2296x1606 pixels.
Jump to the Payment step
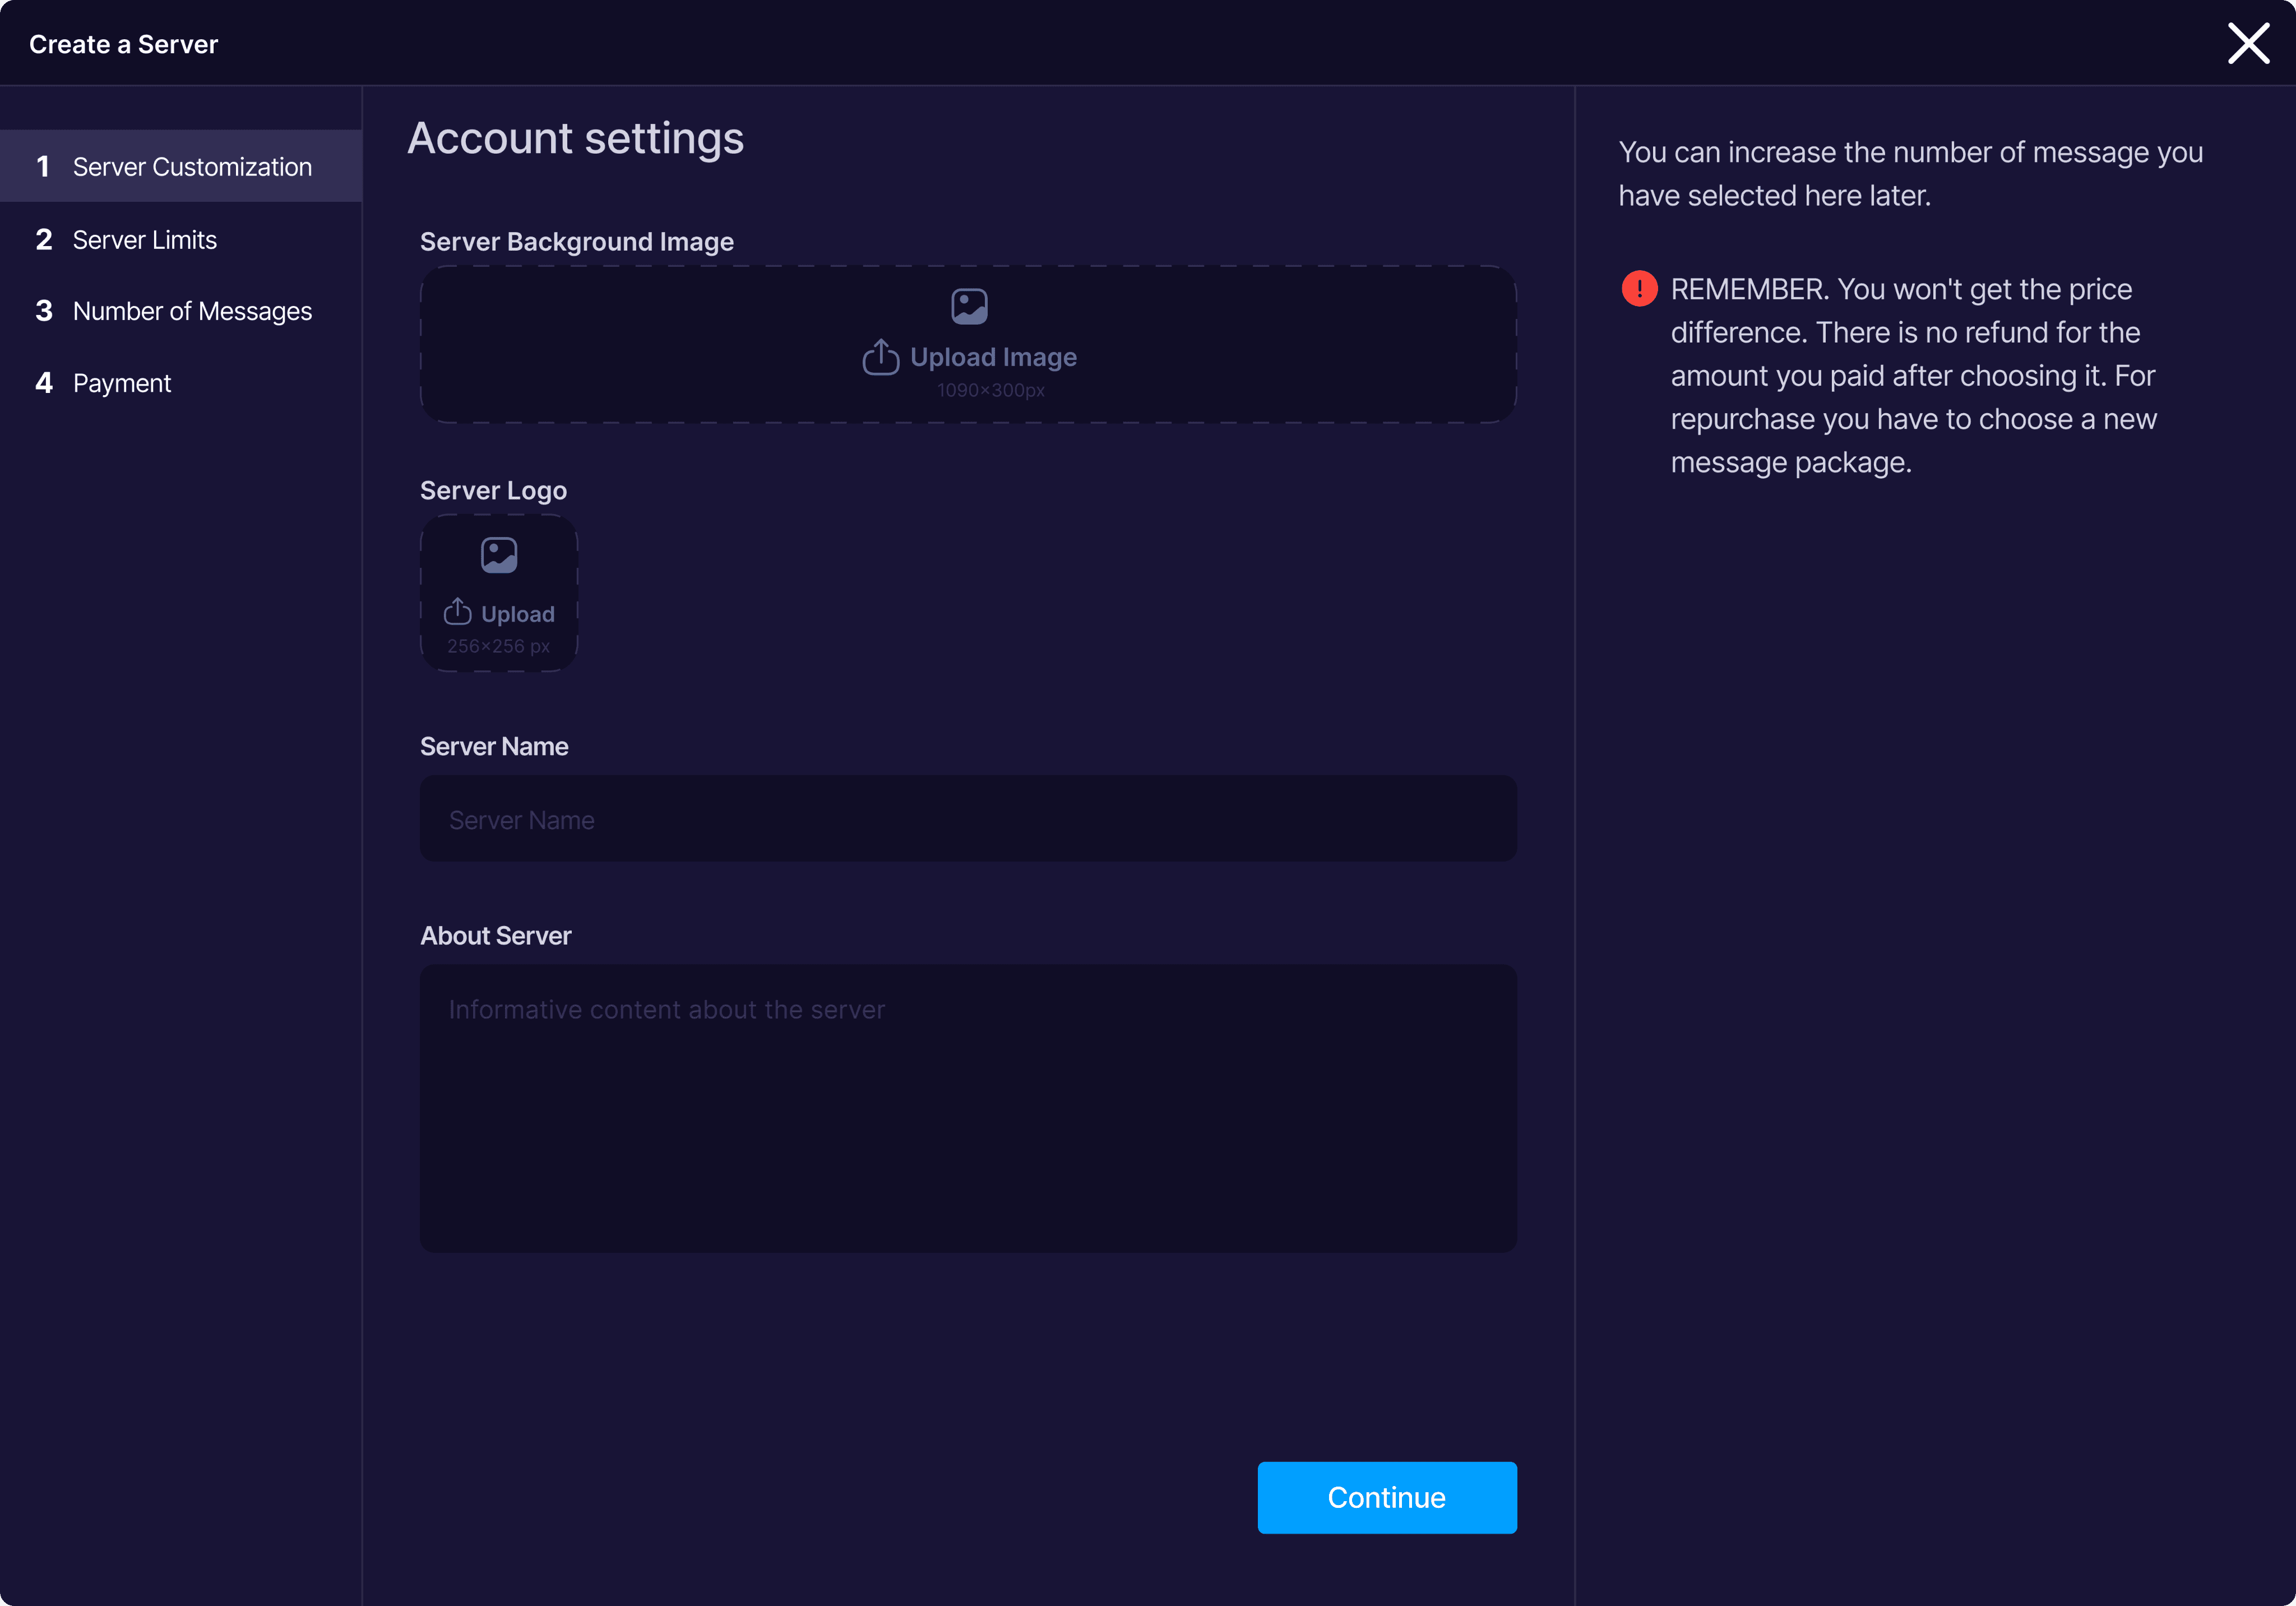coord(121,384)
